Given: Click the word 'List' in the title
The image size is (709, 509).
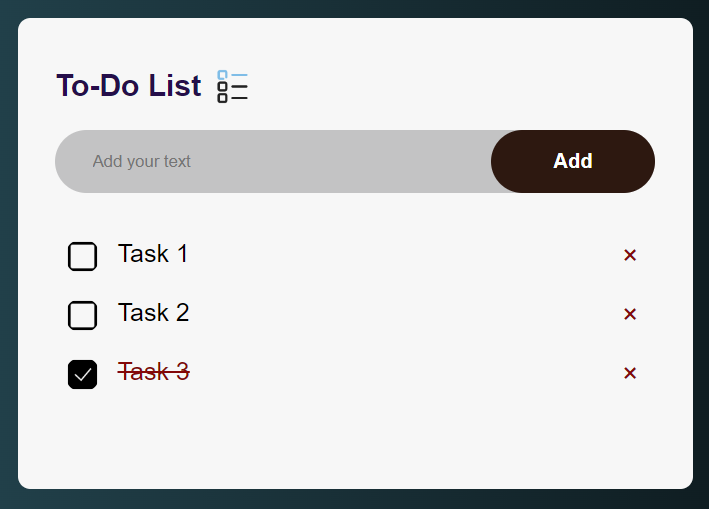Looking at the screenshot, I should pos(175,85).
